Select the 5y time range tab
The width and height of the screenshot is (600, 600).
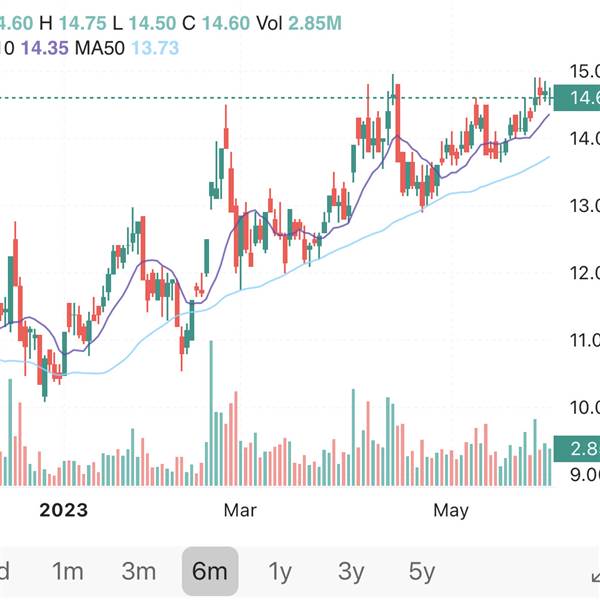422,572
